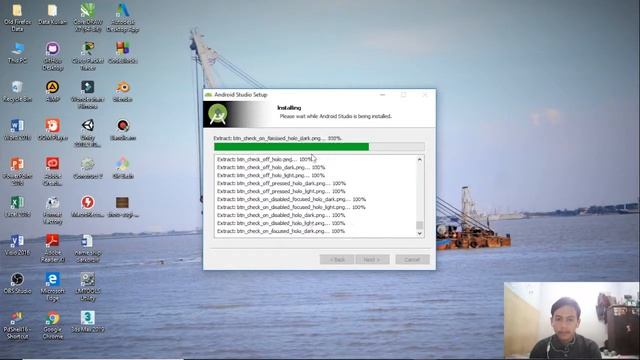Open the Unity desktop shortcut
This screenshot has width=640, height=360.
(88, 133)
